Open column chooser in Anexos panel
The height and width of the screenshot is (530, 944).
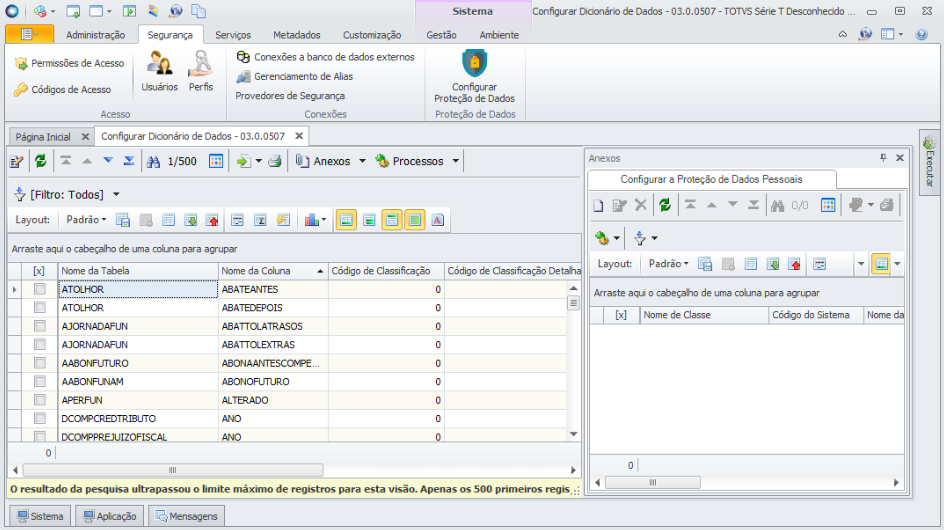828,205
